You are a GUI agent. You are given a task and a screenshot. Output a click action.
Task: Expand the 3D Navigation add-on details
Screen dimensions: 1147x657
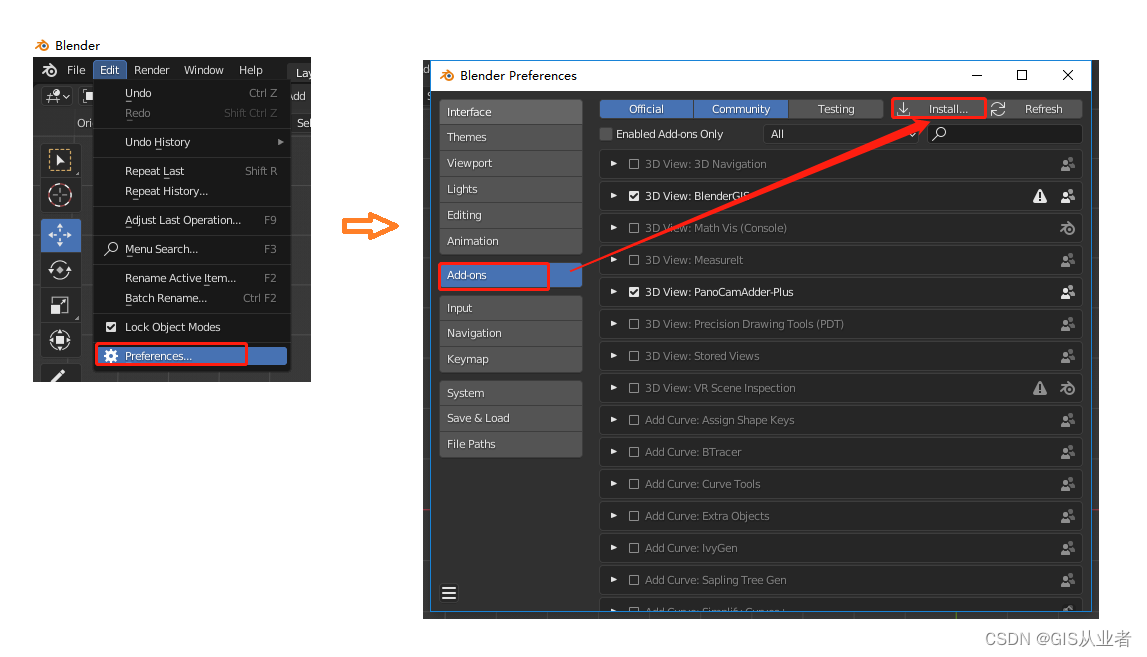tap(614, 164)
